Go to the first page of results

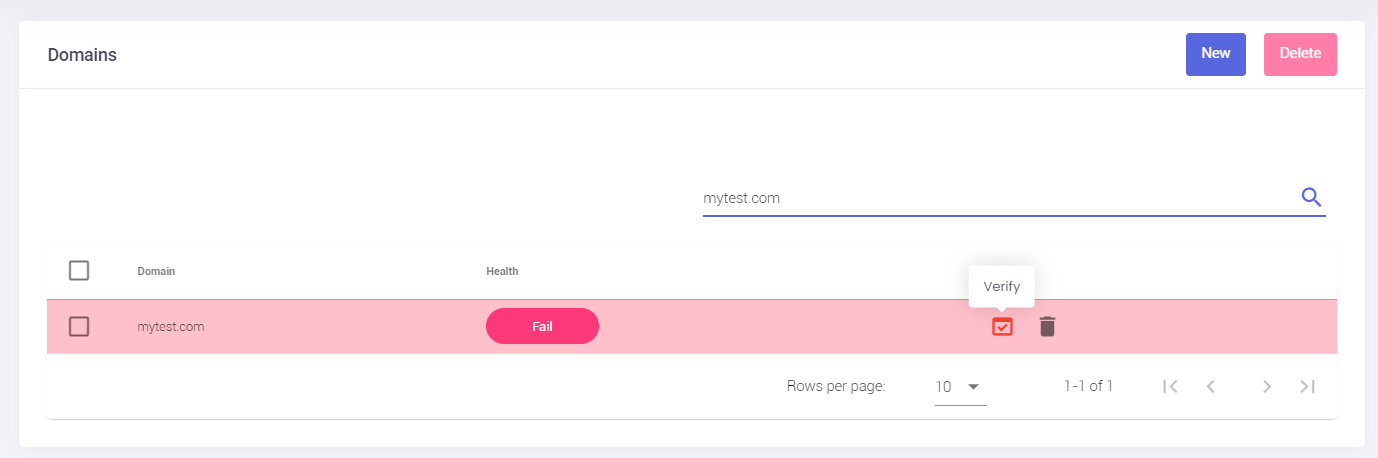(x=1171, y=386)
